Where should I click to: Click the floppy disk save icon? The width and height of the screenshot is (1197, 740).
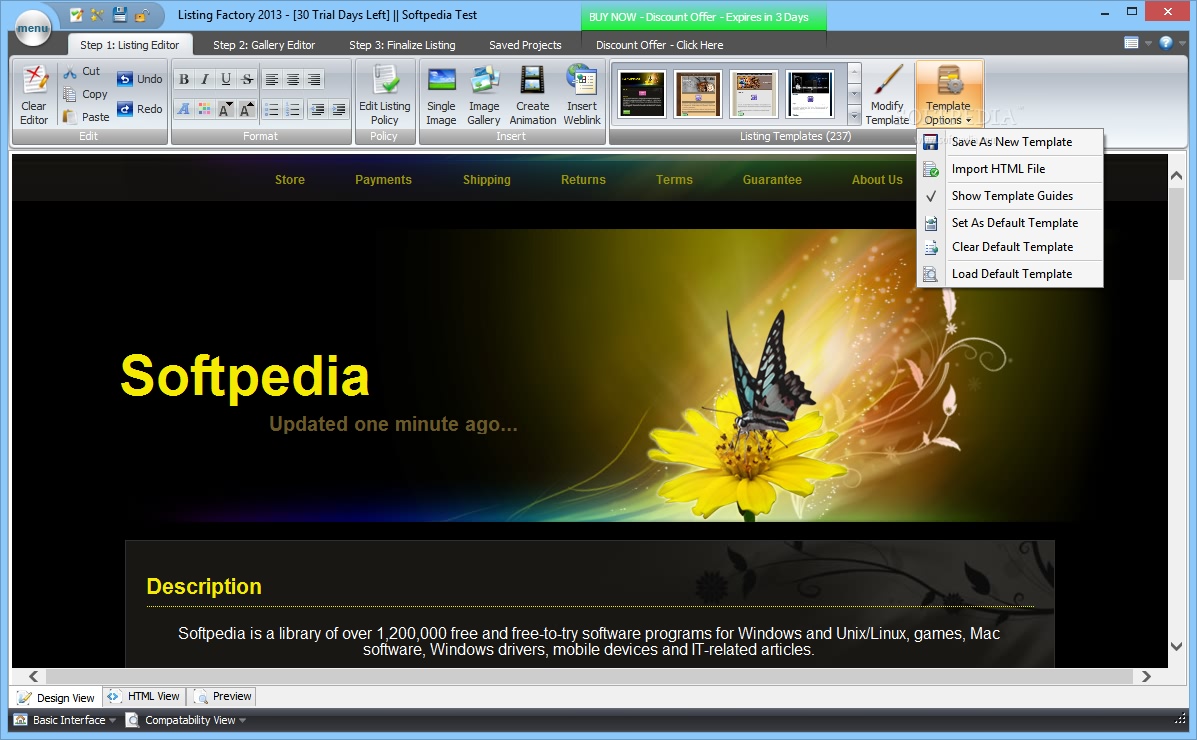(120, 15)
